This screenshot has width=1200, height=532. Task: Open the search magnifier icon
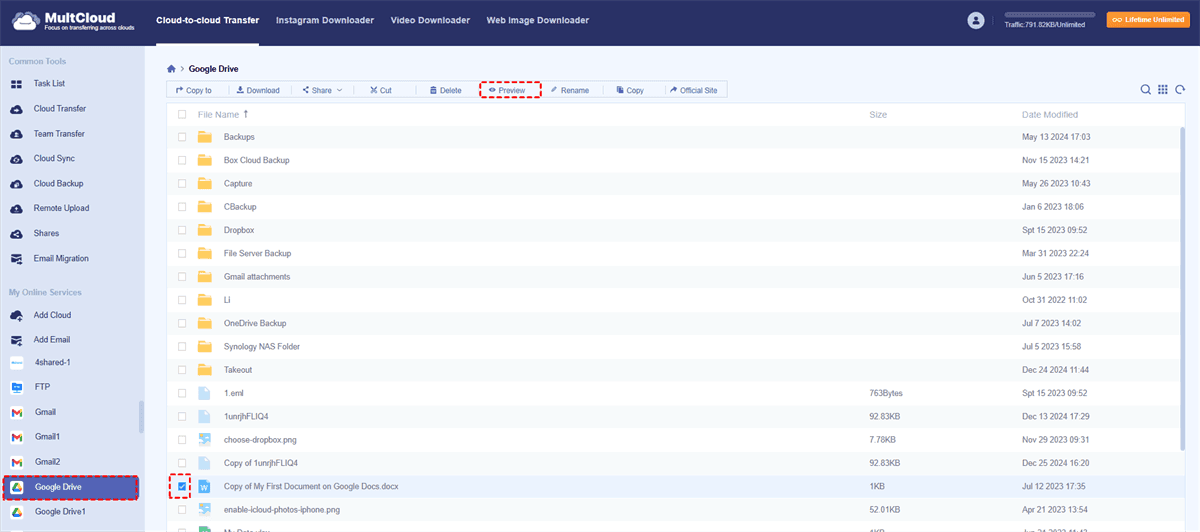click(1146, 90)
